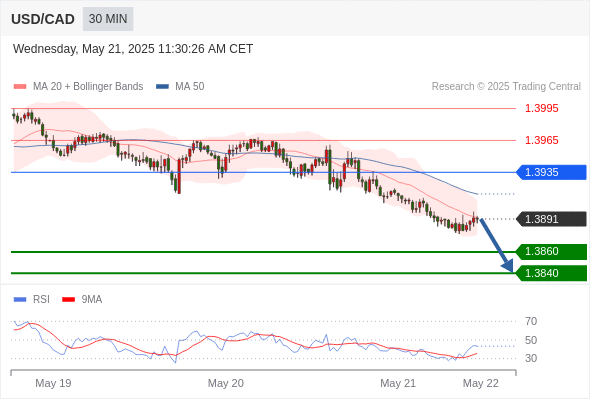Select the 1.3935 pivot price tag
Image resolution: width=590 pixels, height=400 pixels.
(x=551, y=172)
